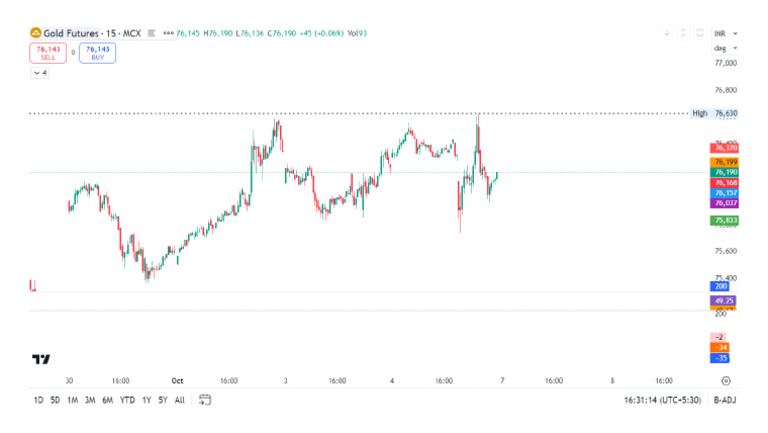Click the flag icon beside MCX
Viewport: 768px width, 433px height.
151,33
